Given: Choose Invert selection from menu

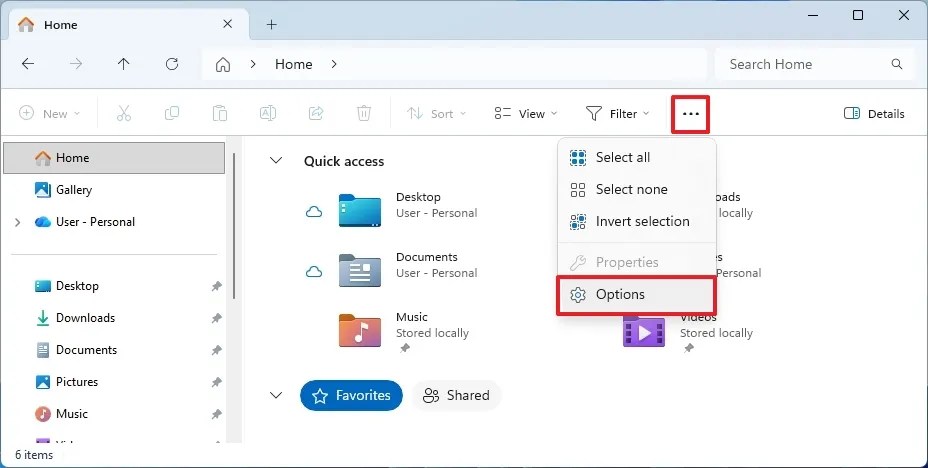Looking at the screenshot, I should [637, 221].
